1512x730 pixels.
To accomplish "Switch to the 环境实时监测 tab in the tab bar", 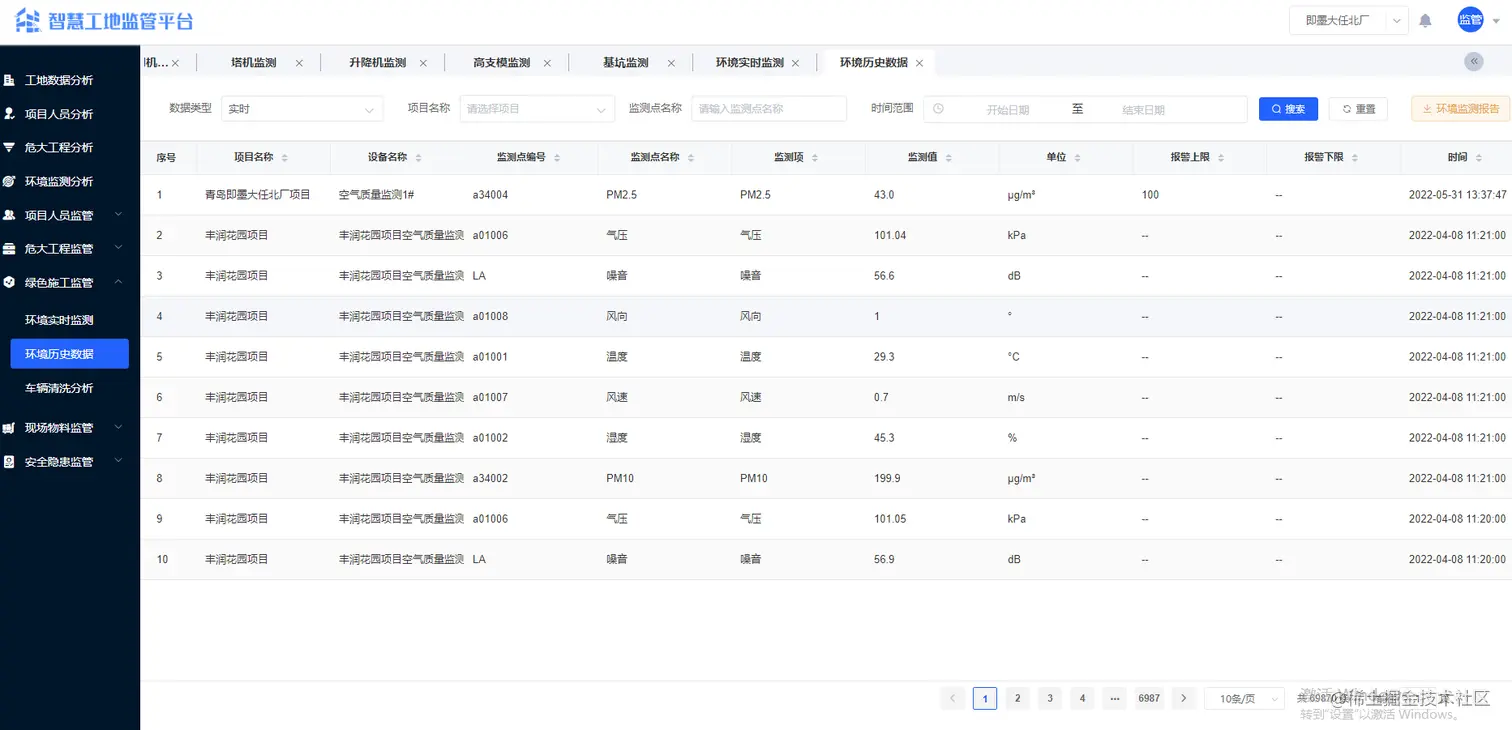I will click(x=750, y=63).
